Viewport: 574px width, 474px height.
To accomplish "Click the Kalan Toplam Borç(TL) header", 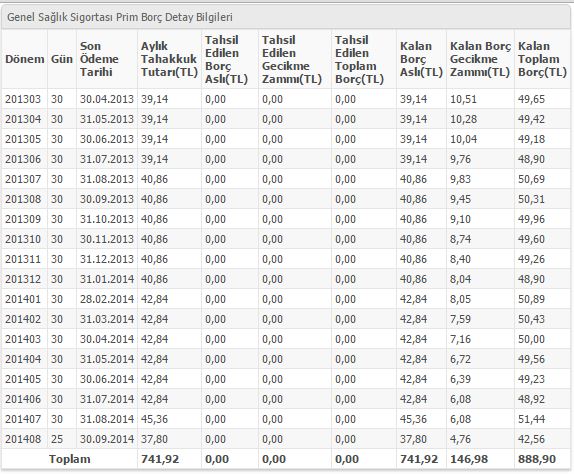I will click(x=542, y=59).
